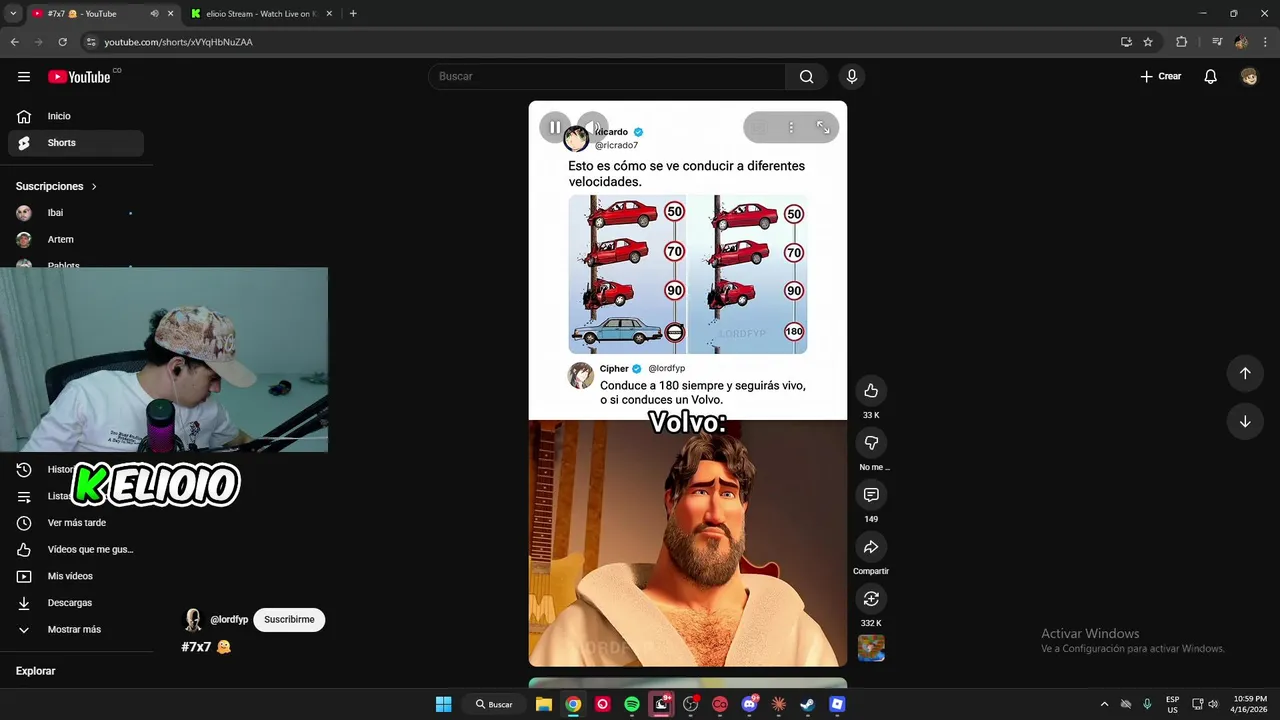View site information icon in address bar
Viewport: 1280px width, 720px height.
click(x=91, y=42)
